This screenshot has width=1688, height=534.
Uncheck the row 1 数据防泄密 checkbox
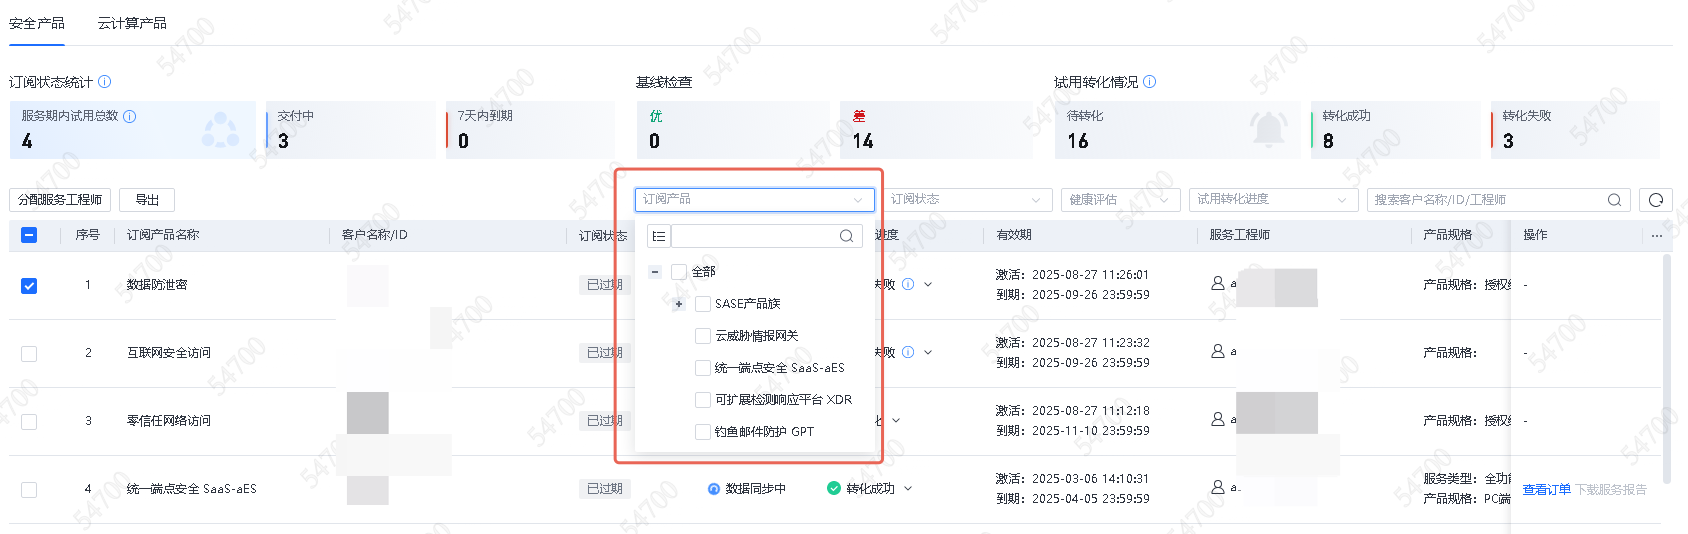coord(29,286)
